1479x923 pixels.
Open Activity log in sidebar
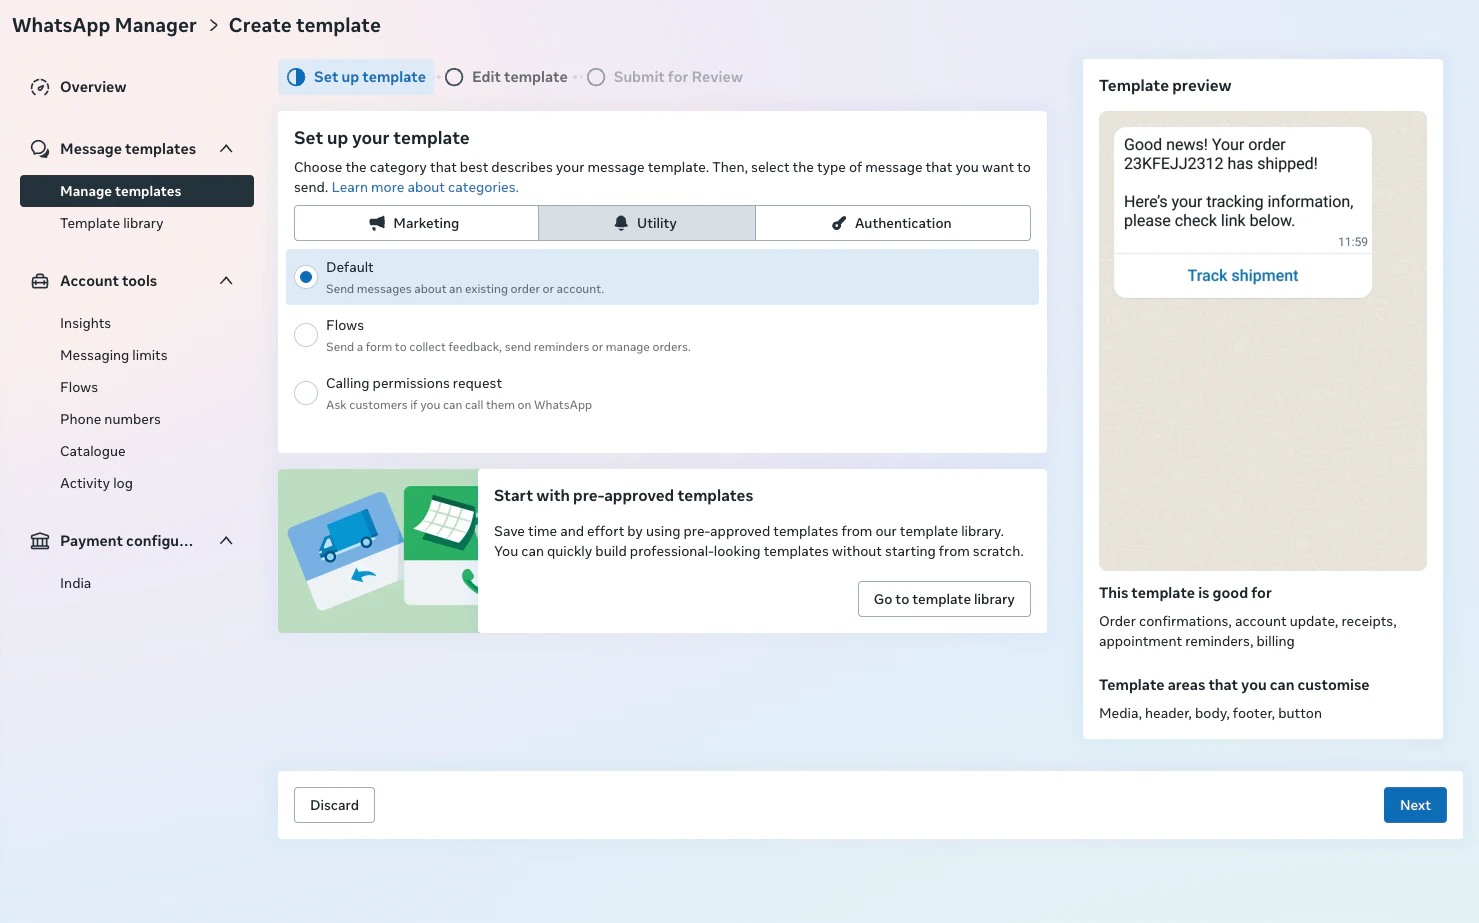[x=96, y=483]
